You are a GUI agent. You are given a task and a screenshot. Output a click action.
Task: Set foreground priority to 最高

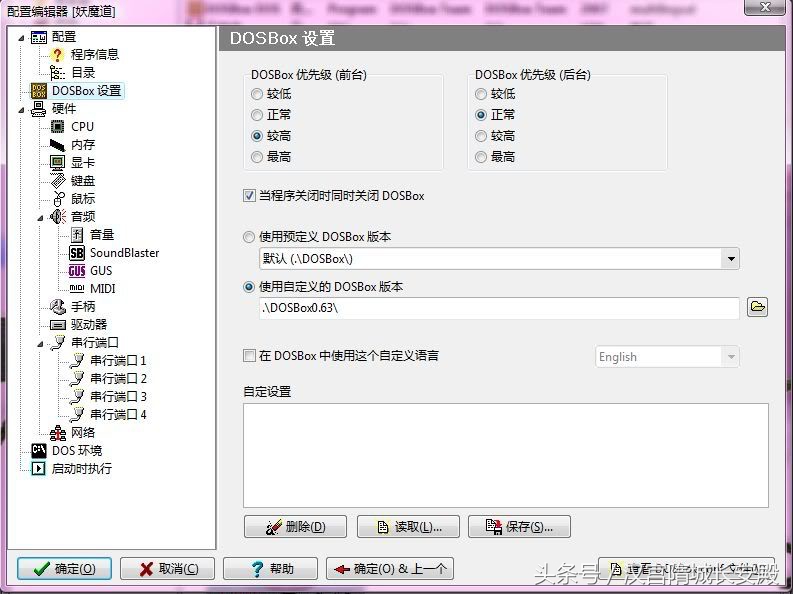pos(257,157)
